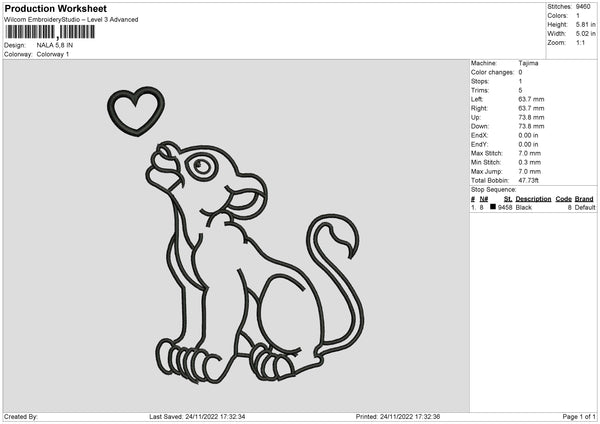
Task: Click the heart shape in the design preview
Action: tap(136, 111)
